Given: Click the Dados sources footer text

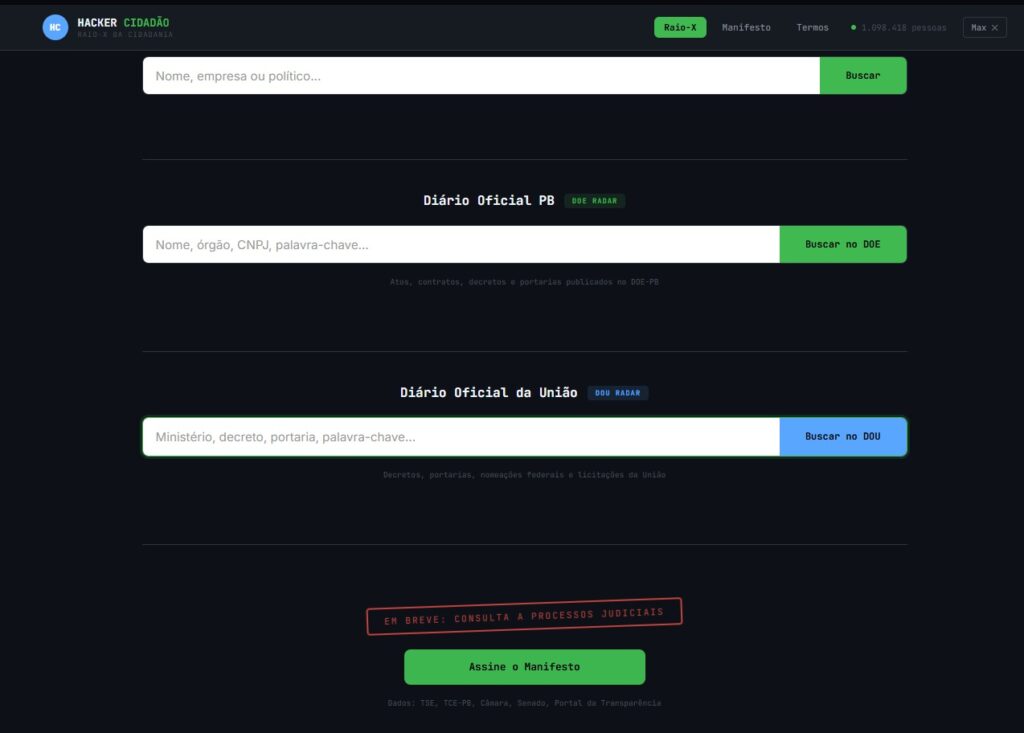Looking at the screenshot, I should point(524,703).
